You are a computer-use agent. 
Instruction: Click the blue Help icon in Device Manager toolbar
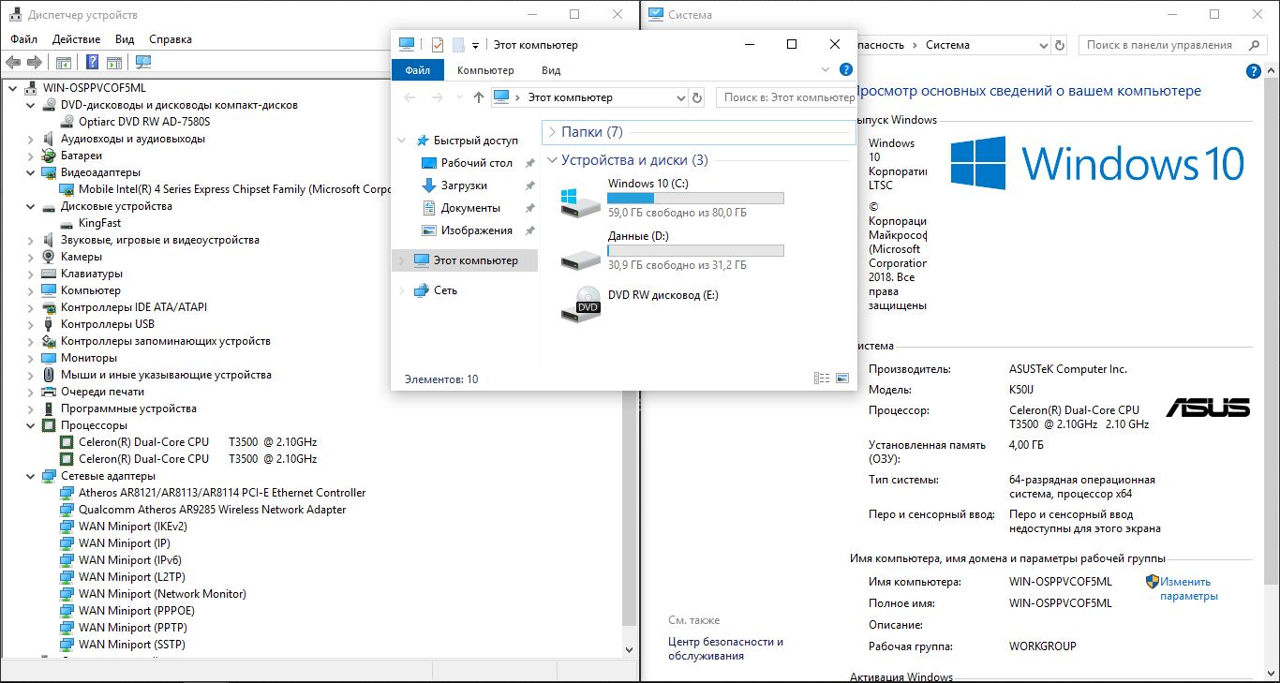click(x=92, y=62)
